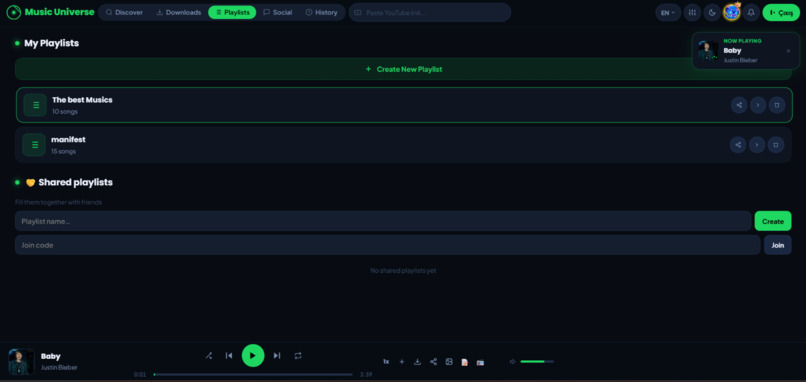
Task: Skip to previous track
Action: 229,356
